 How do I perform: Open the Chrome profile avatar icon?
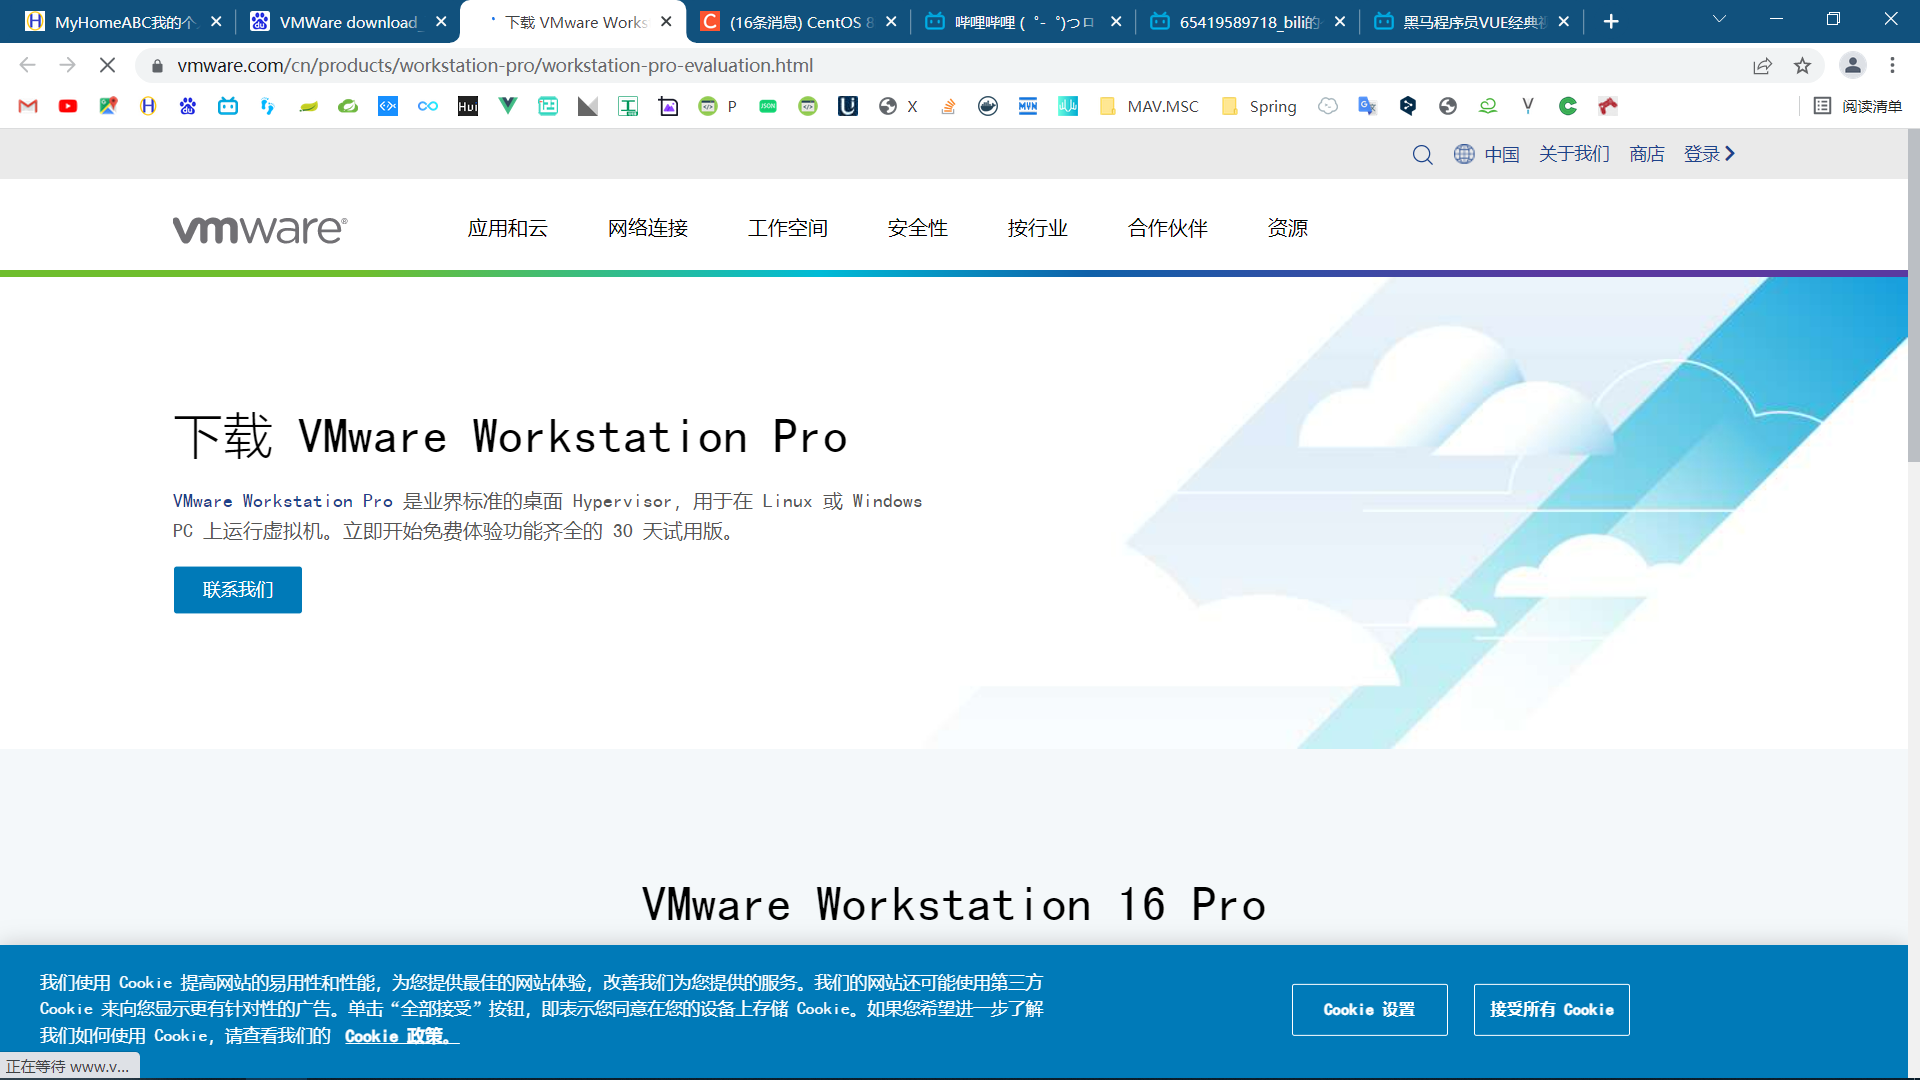click(x=1852, y=66)
